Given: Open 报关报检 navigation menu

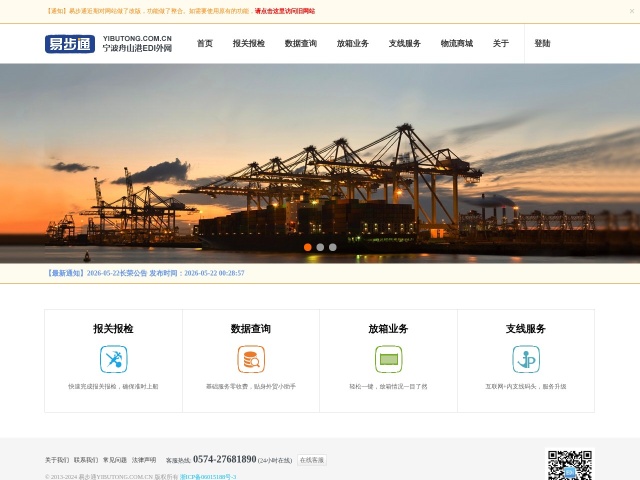Looking at the screenshot, I should tap(249, 43).
